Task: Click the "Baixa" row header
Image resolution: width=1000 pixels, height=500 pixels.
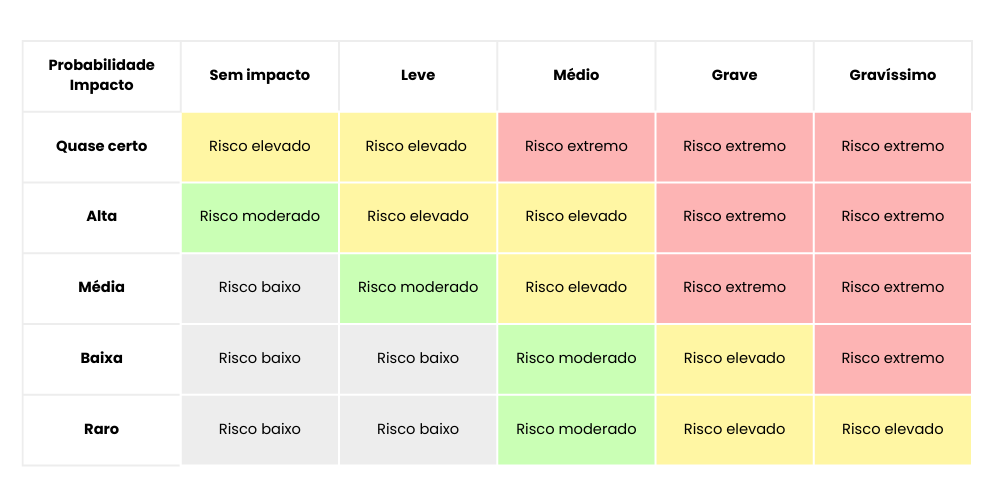Action: point(101,358)
